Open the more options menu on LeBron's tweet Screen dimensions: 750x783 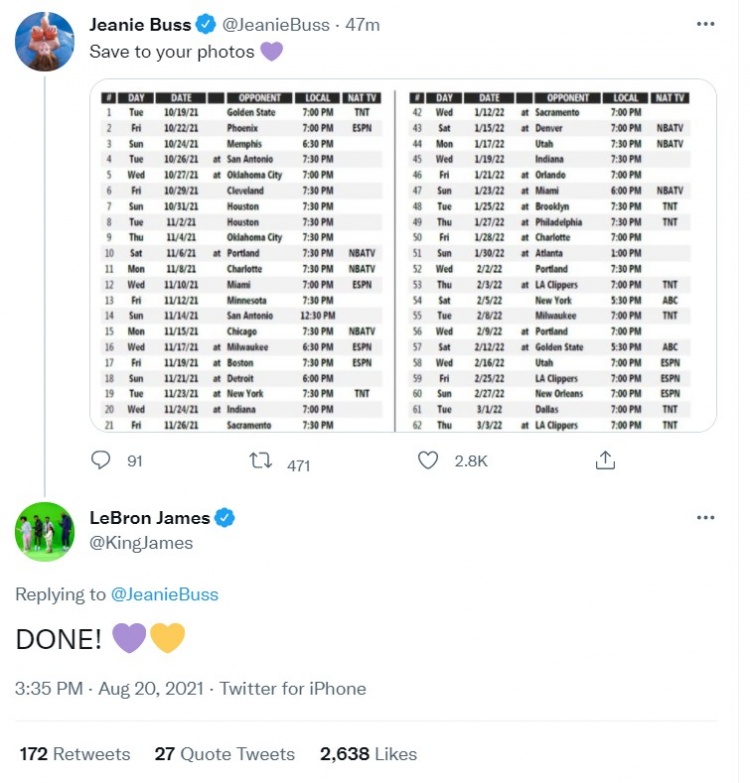[x=706, y=518]
